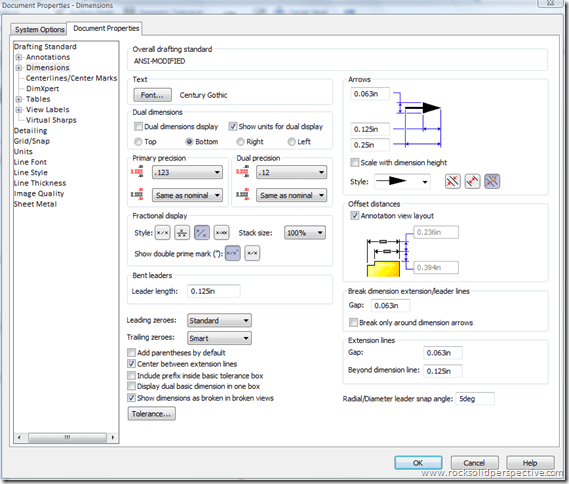
Task: Select the diagonal fraction style icon
Action: pos(201,233)
